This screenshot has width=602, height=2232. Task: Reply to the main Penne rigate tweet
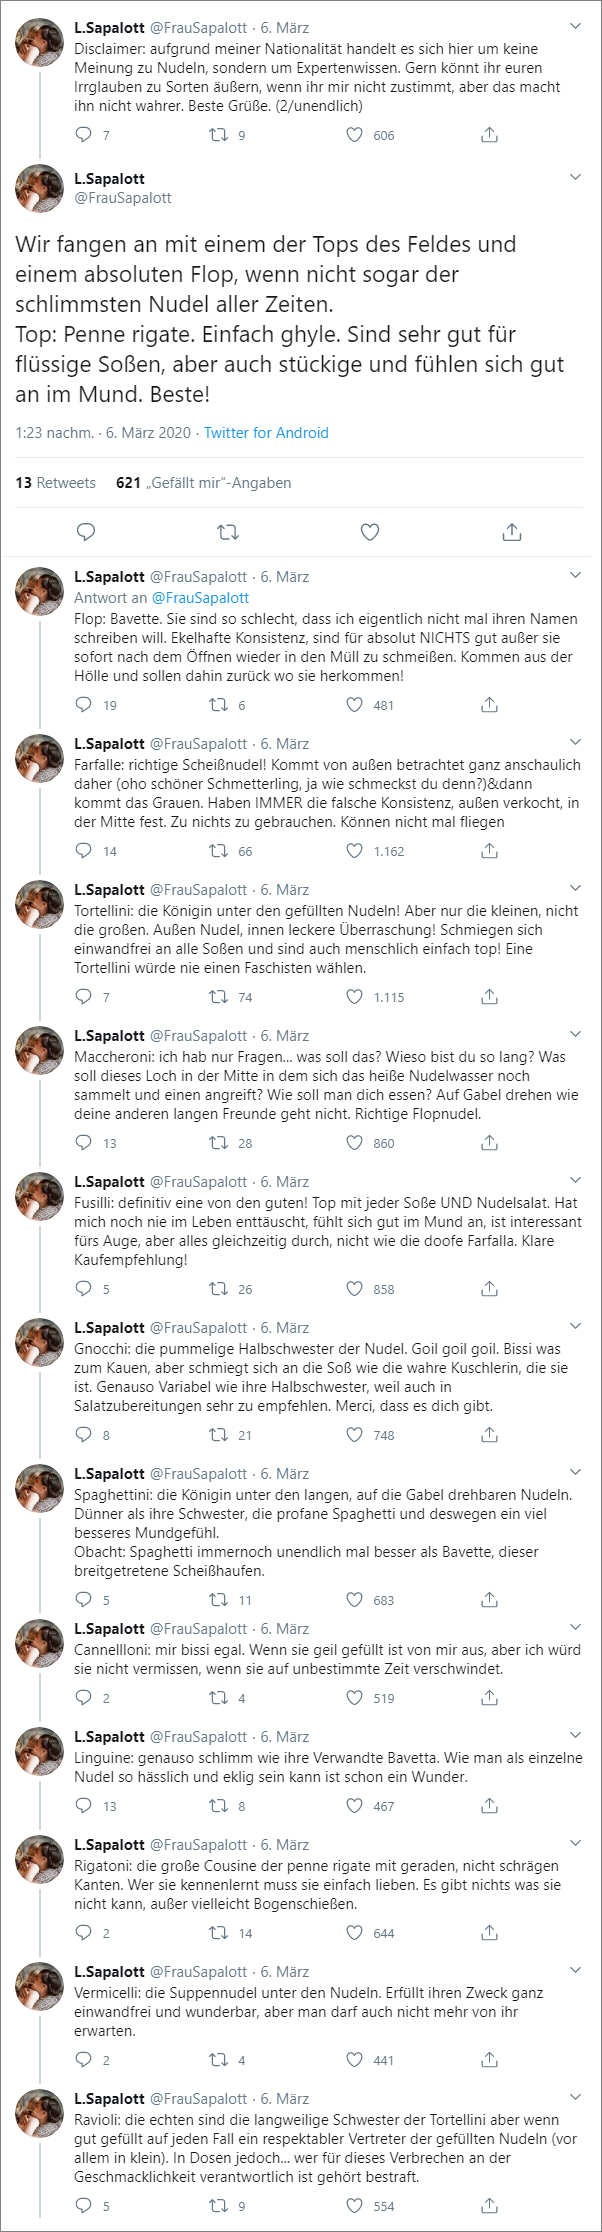point(86,532)
